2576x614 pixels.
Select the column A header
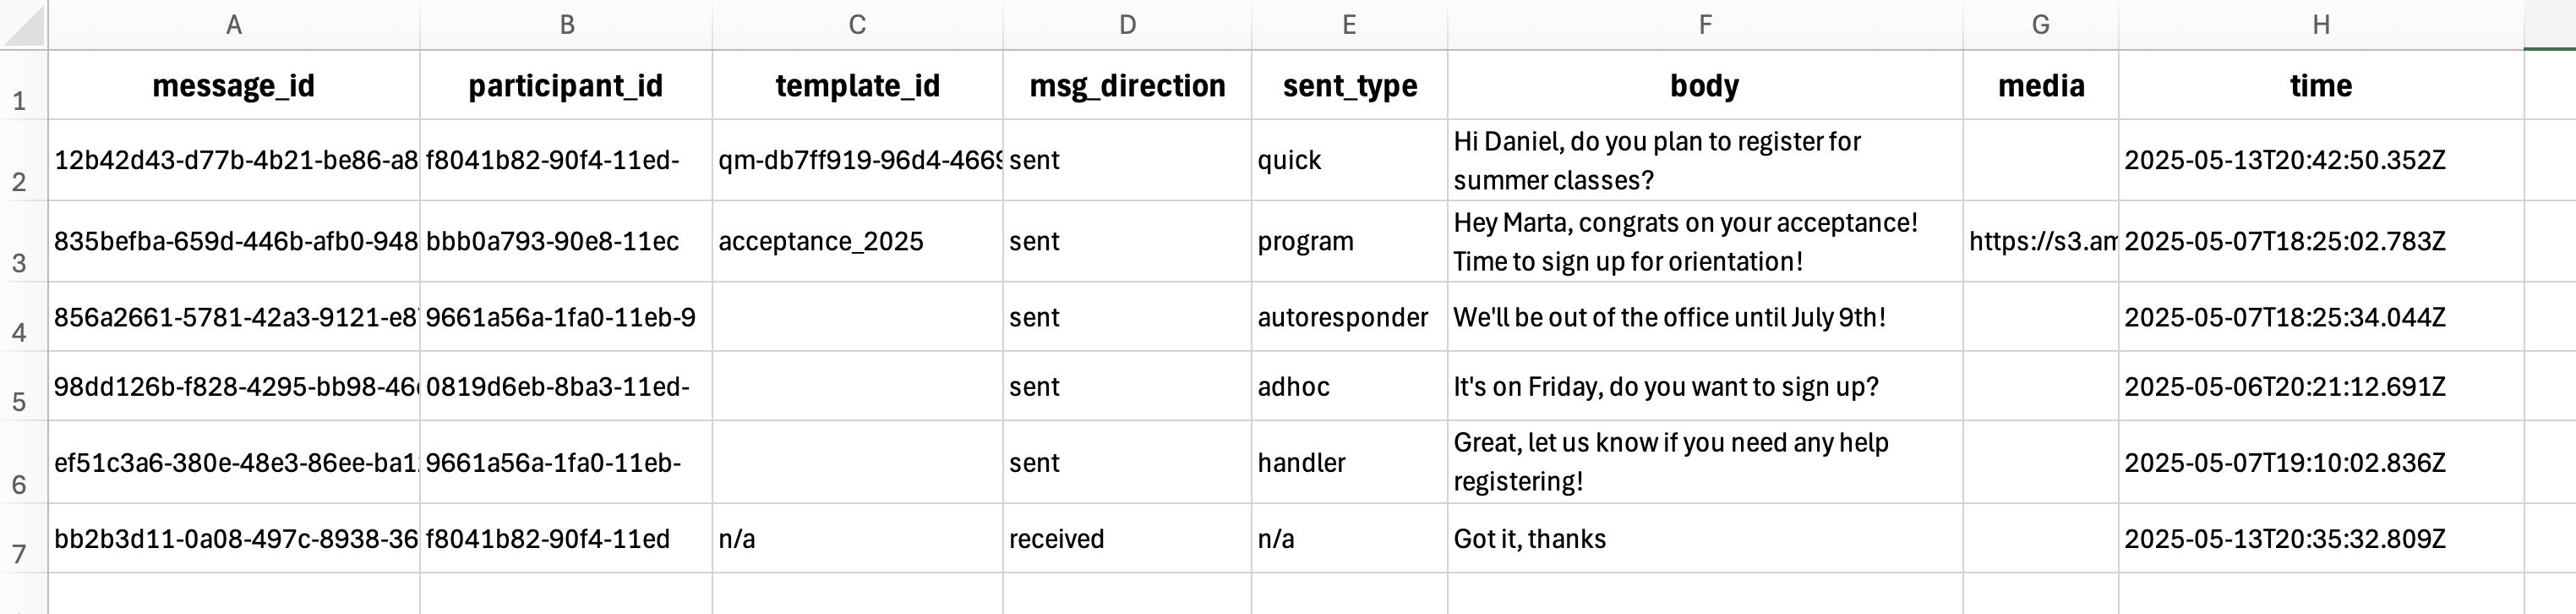234,25
